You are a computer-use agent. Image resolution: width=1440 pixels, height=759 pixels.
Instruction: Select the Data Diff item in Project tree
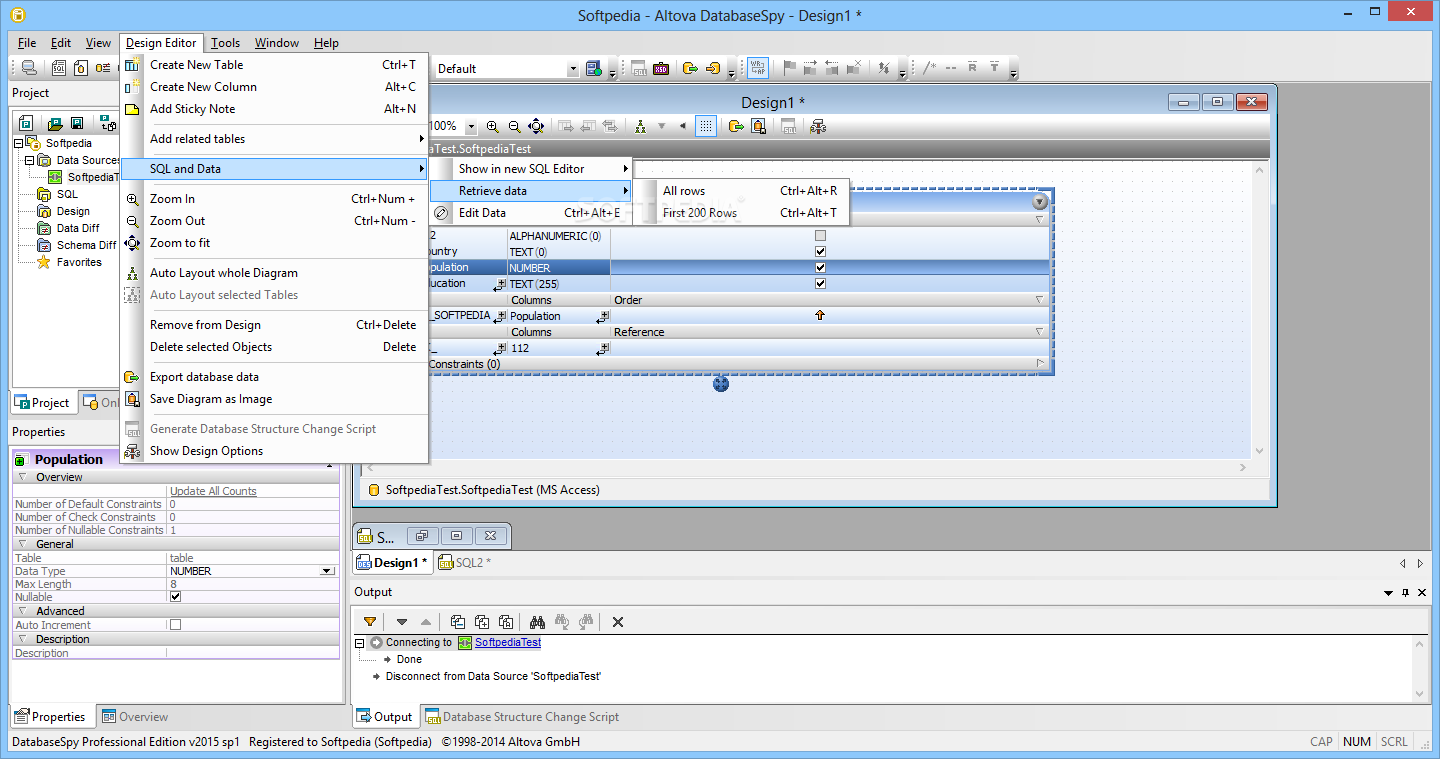pos(78,228)
